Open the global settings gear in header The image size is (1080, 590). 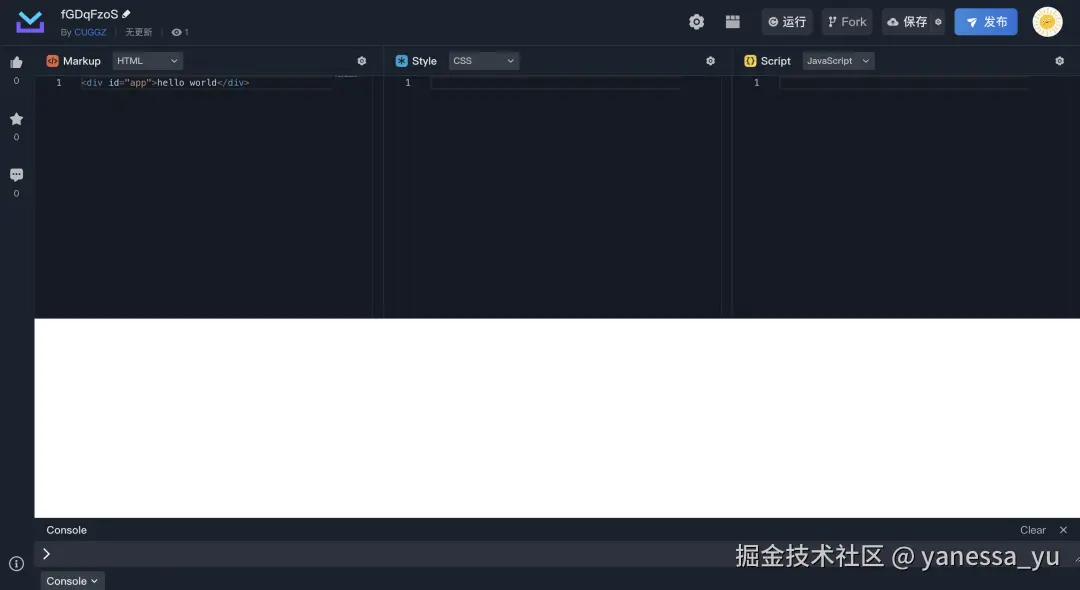(x=696, y=21)
